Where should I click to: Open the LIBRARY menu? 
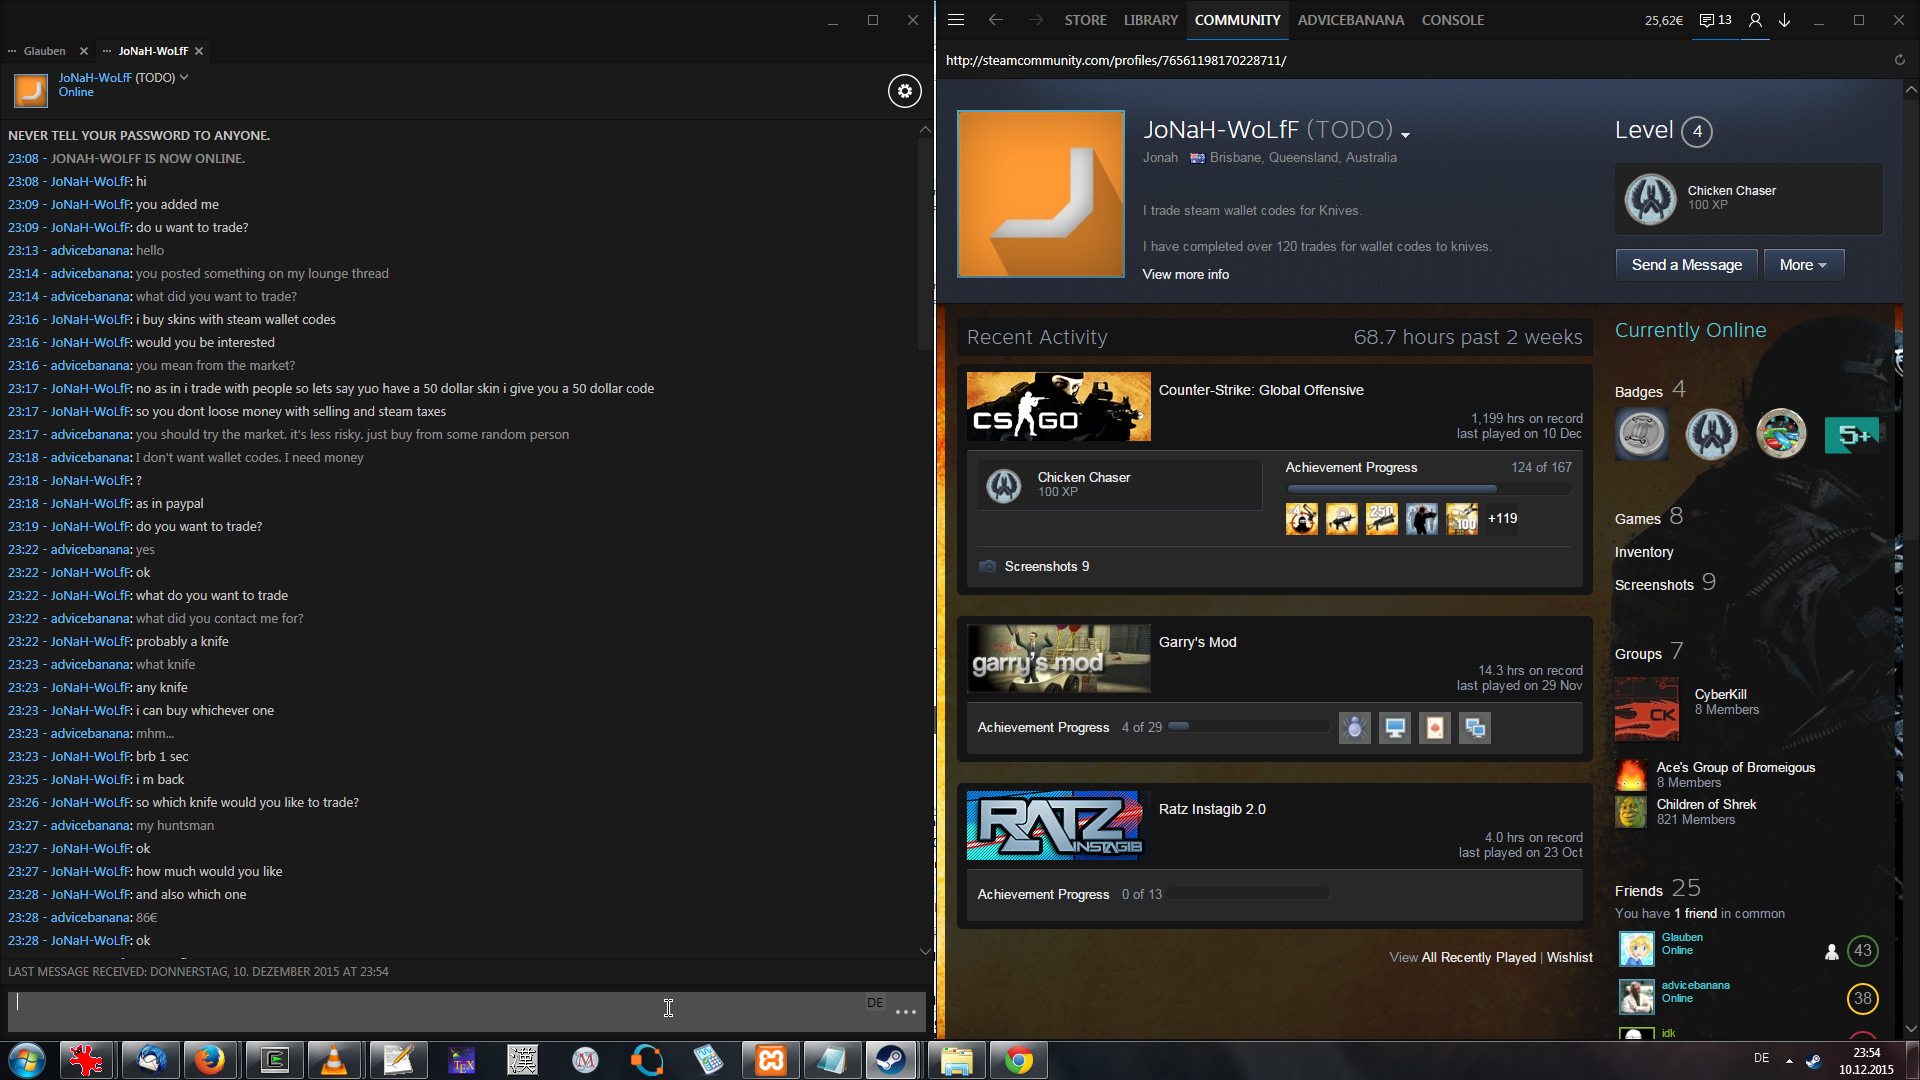(x=1150, y=20)
